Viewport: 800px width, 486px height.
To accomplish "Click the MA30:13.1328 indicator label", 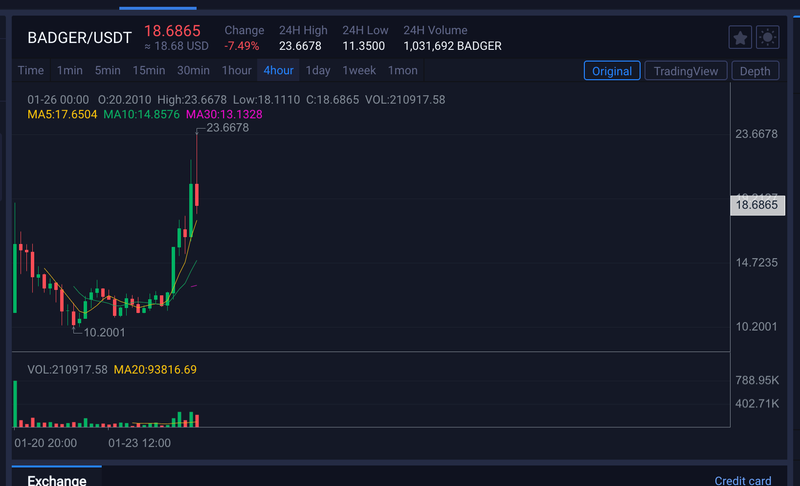I will pos(224,114).
